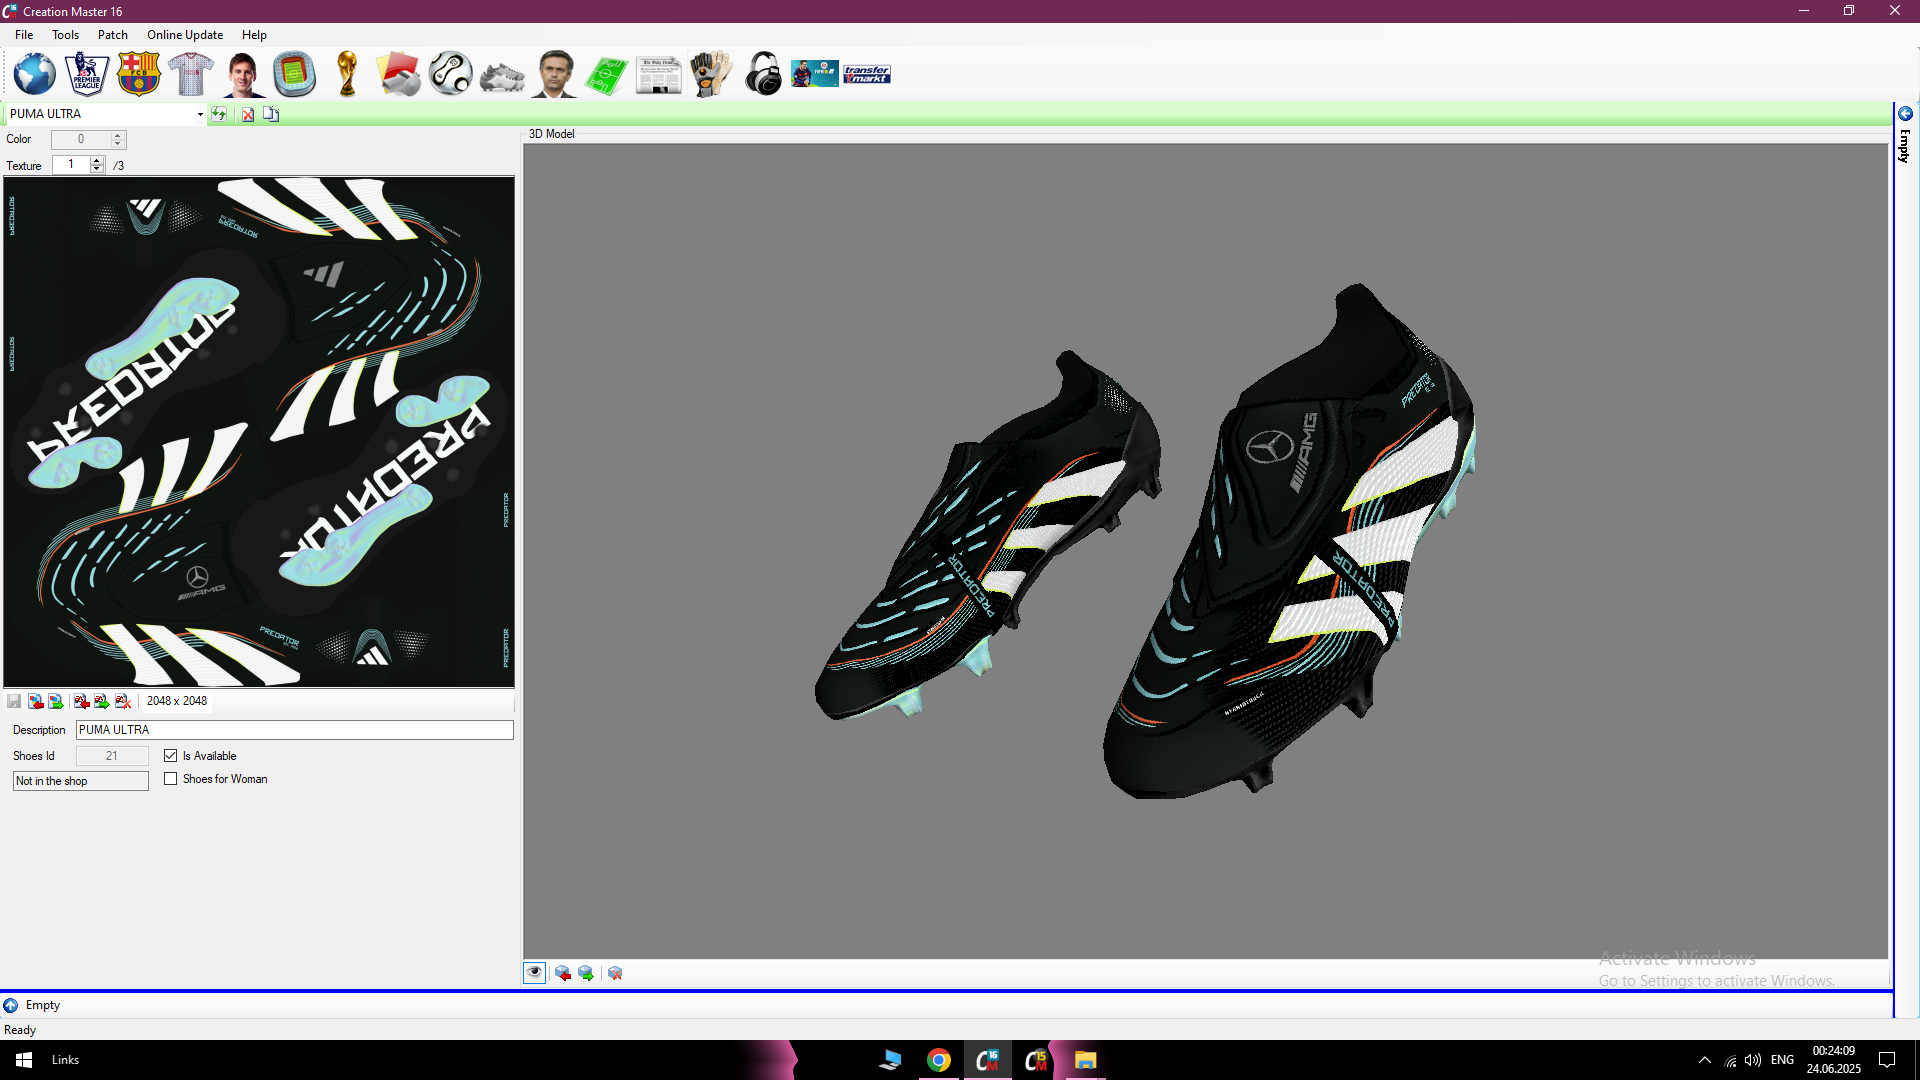1920x1080 pixels.
Task: Open the green pitch formations icon
Action: [607, 74]
